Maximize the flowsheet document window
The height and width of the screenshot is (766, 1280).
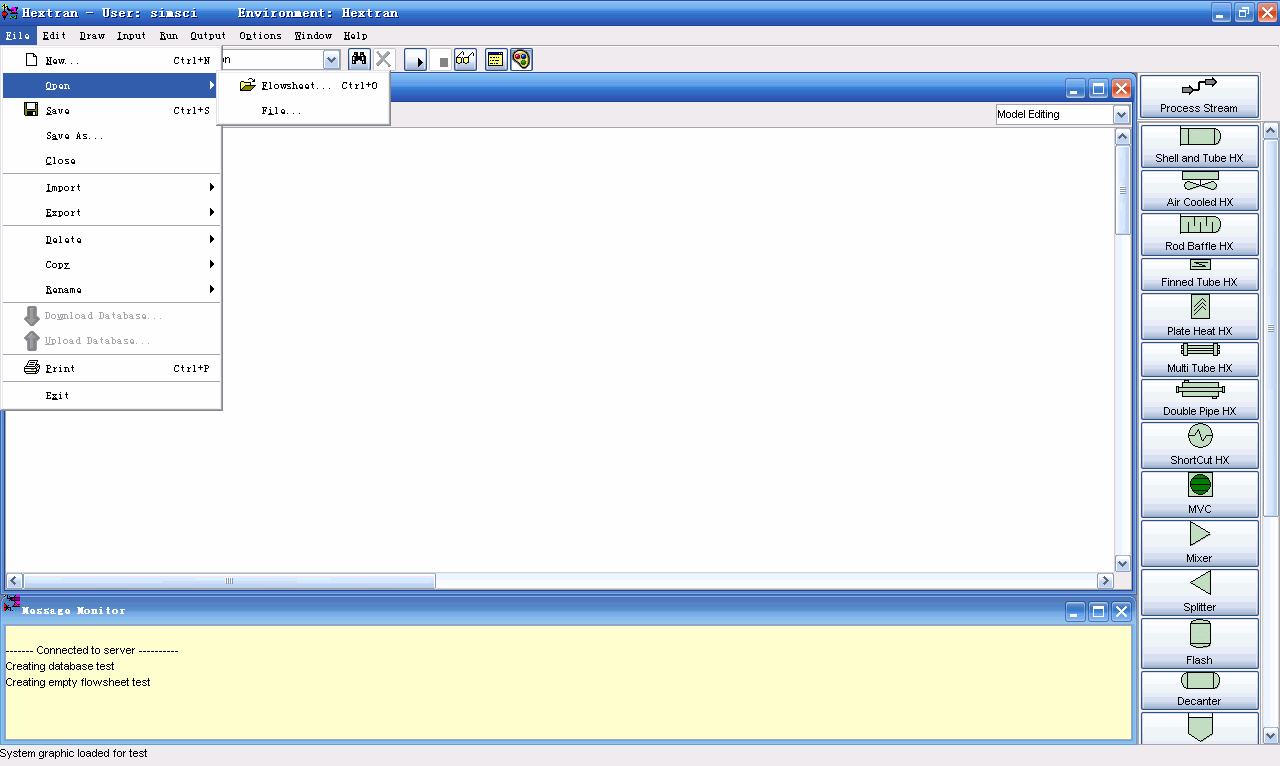pos(1099,88)
